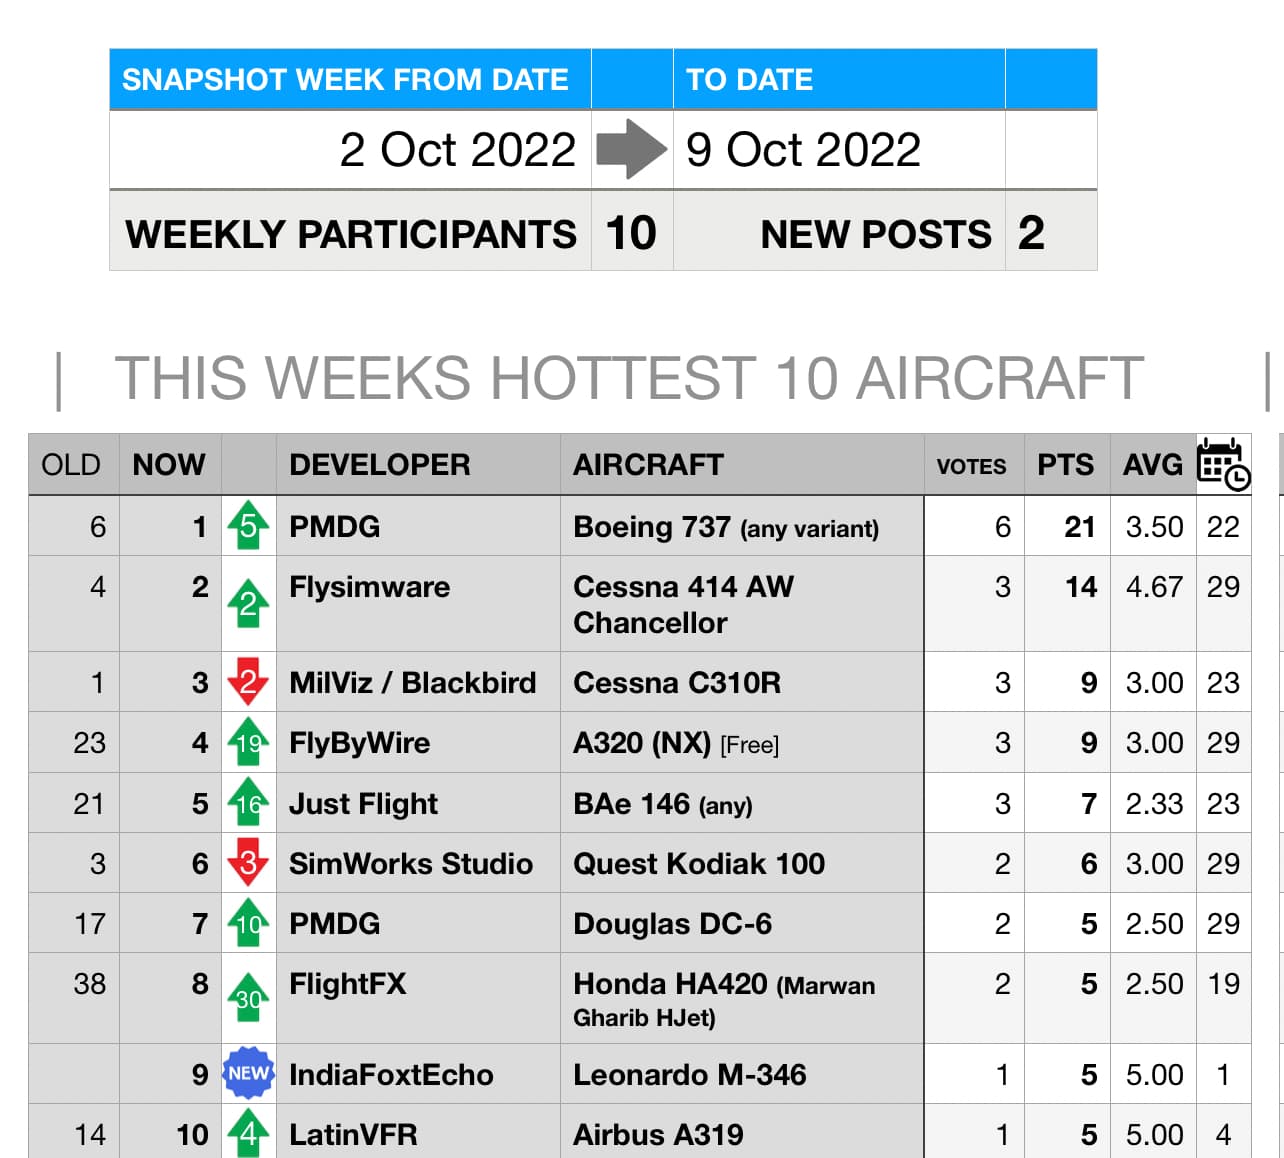1284x1158 pixels.
Task: Click the green up-5 arrow for PMDG Boeing 737
Action: (248, 526)
